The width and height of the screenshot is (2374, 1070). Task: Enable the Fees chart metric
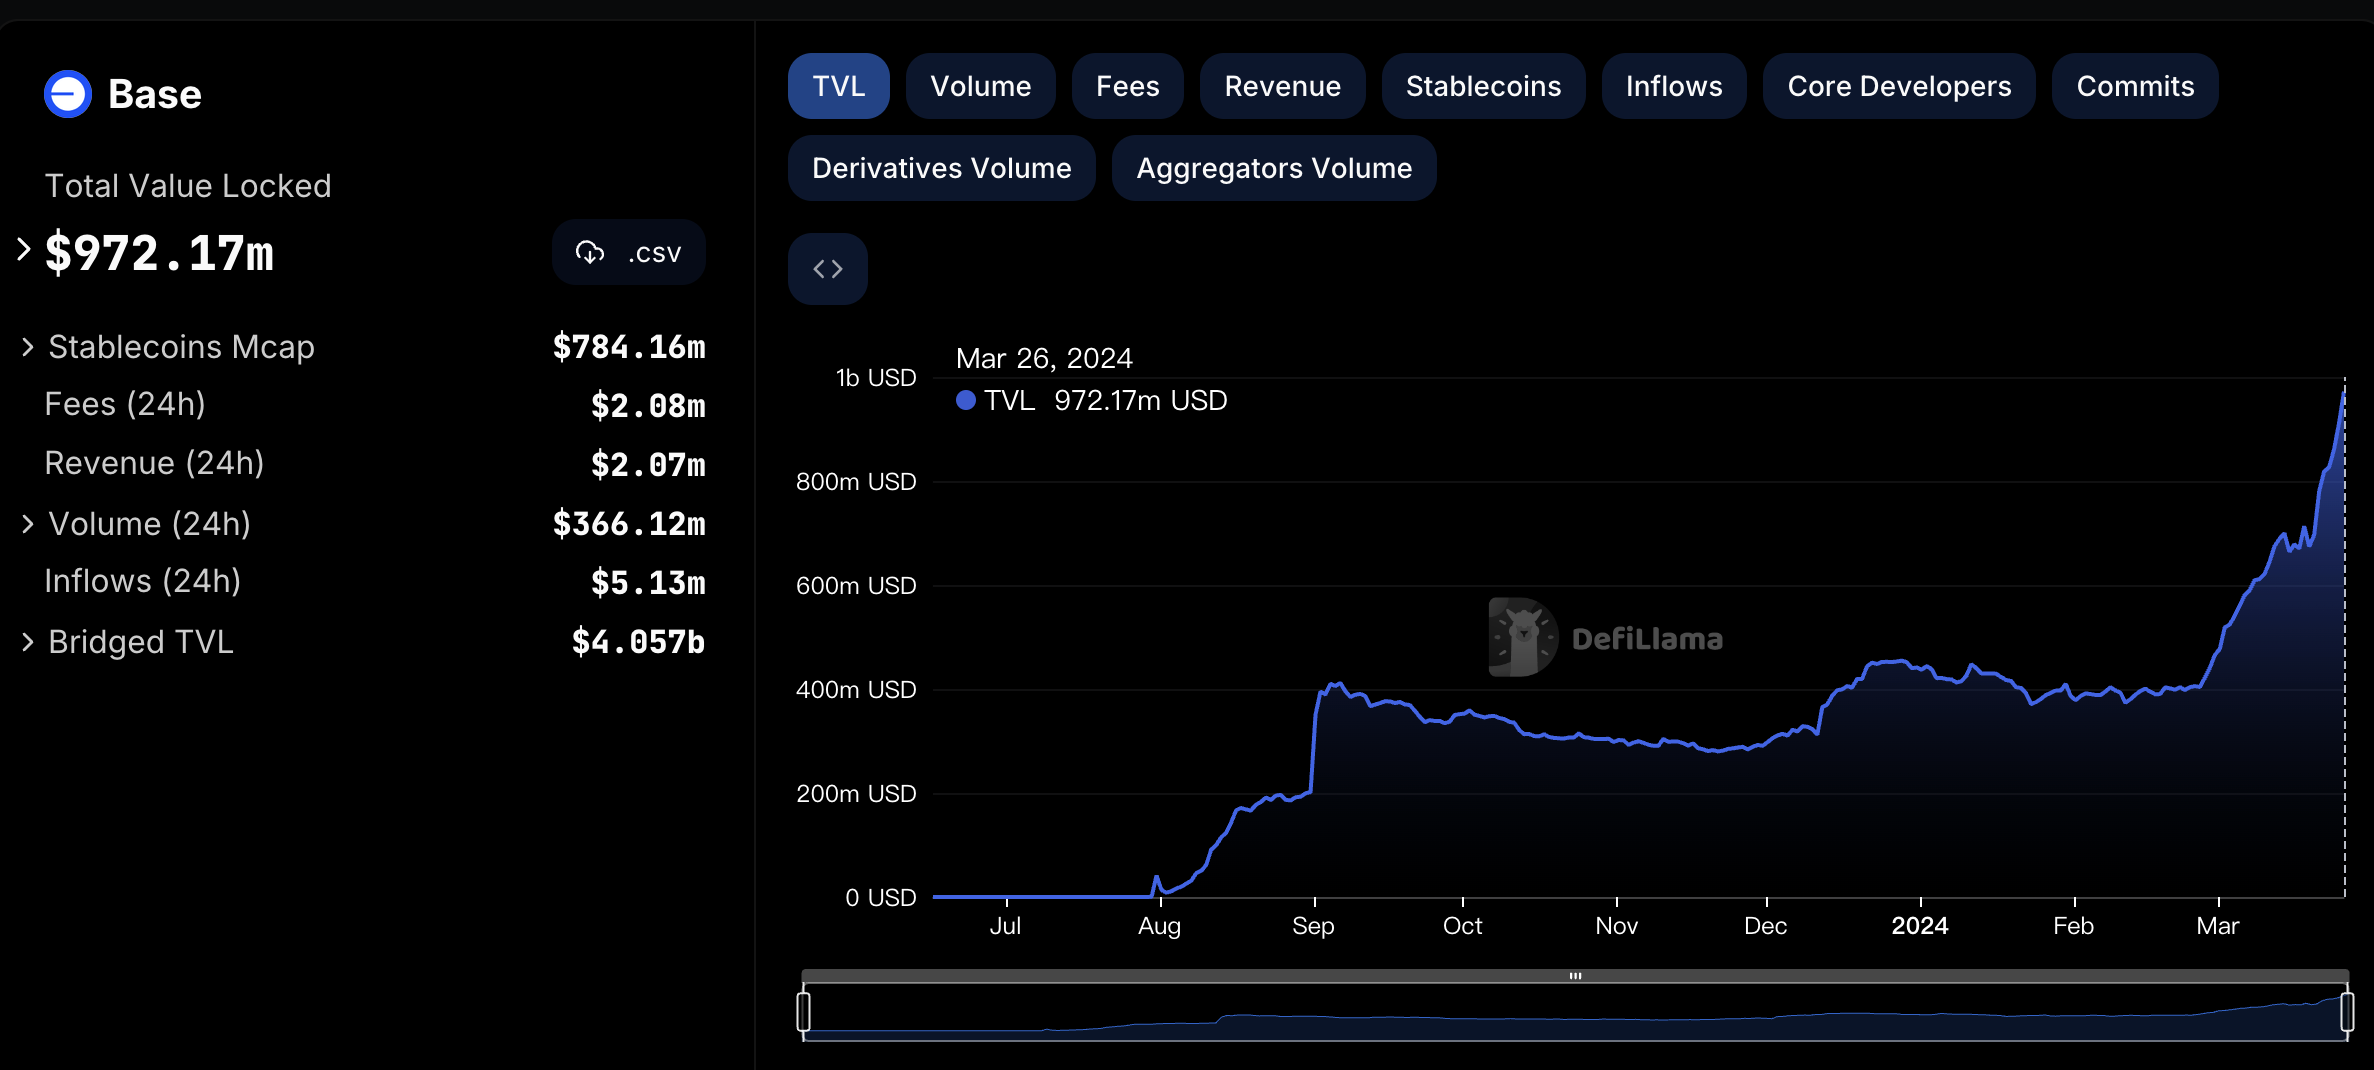pyautogui.click(x=1127, y=86)
